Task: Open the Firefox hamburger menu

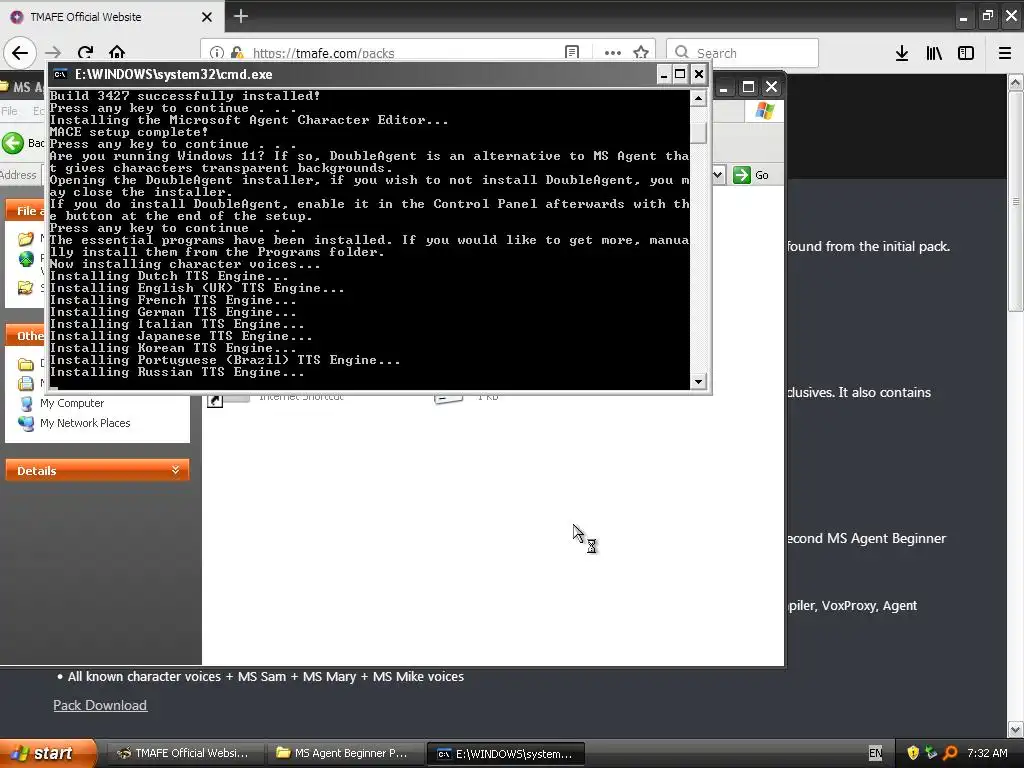Action: coord(1005,53)
